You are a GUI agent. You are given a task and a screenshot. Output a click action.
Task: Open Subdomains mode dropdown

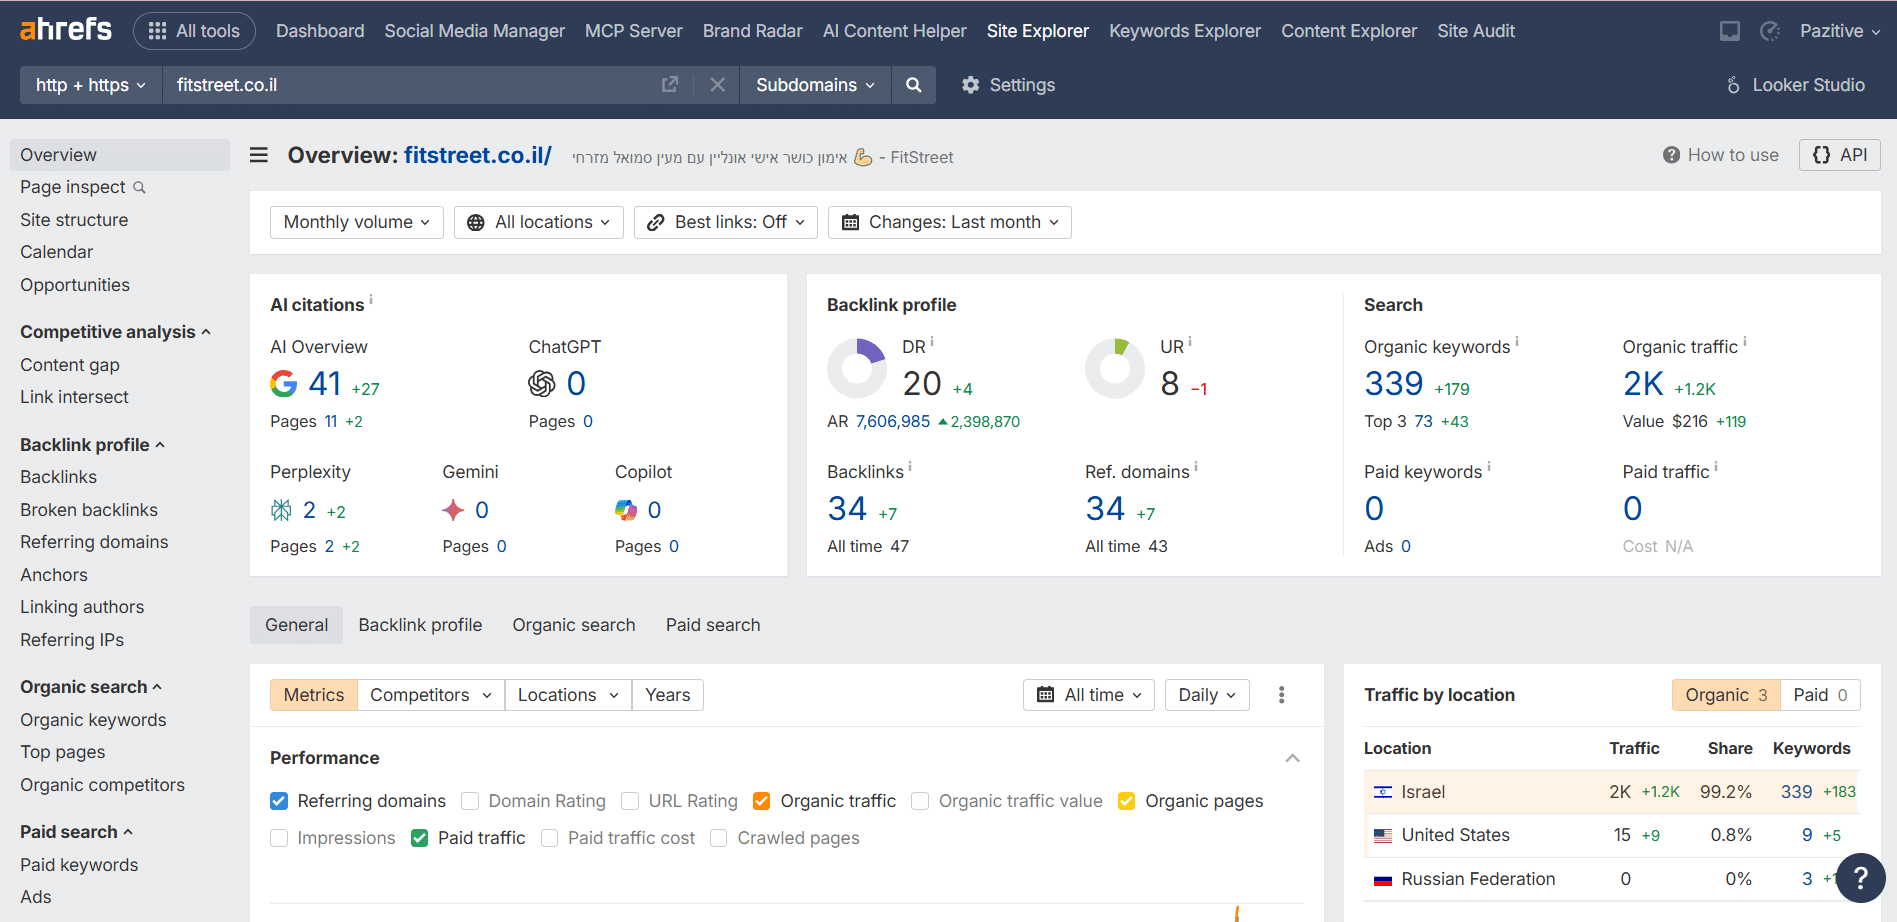(815, 85)
